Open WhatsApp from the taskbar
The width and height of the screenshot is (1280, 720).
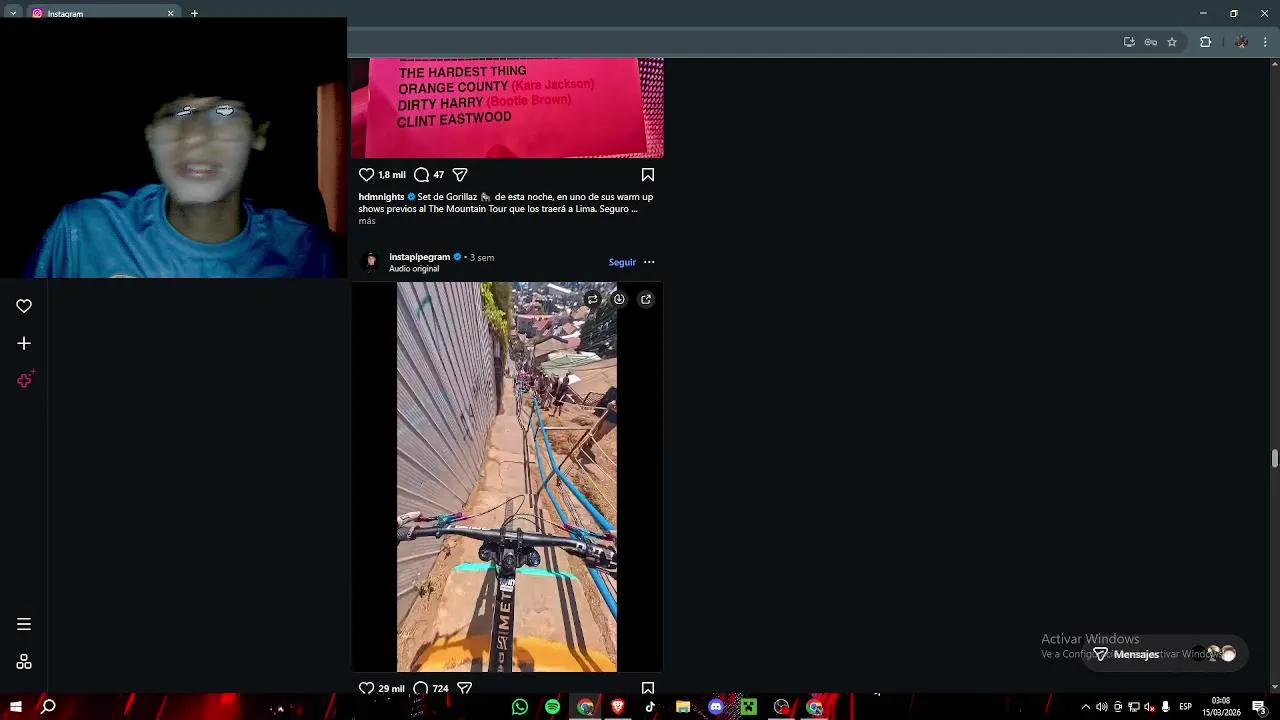point(520,707)
